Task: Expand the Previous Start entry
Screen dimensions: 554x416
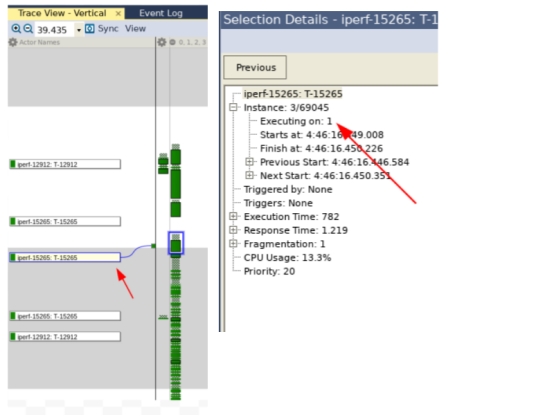Action: click(249, 162)
